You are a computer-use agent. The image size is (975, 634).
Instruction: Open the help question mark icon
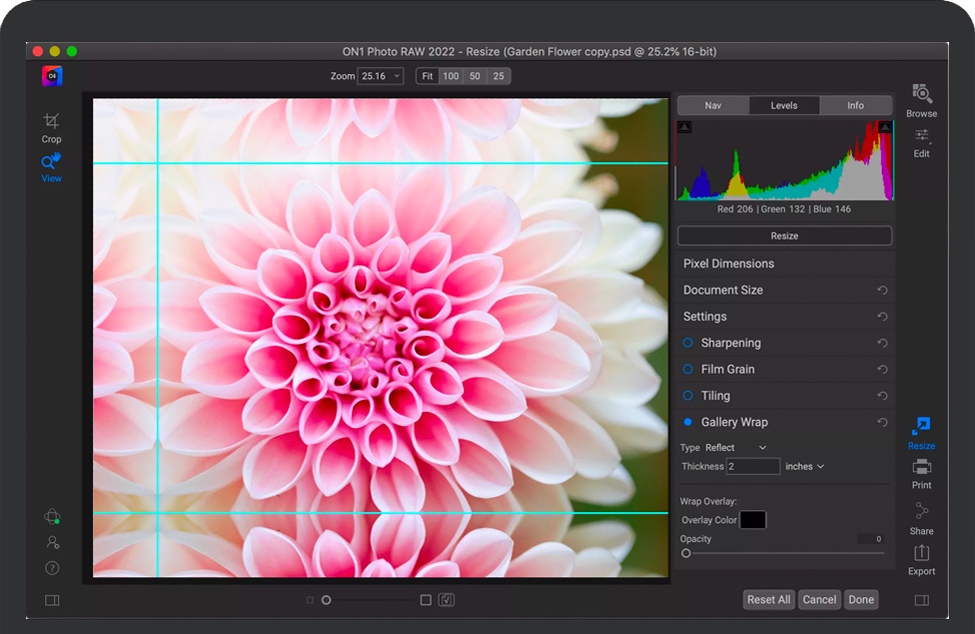coord(52,568)
